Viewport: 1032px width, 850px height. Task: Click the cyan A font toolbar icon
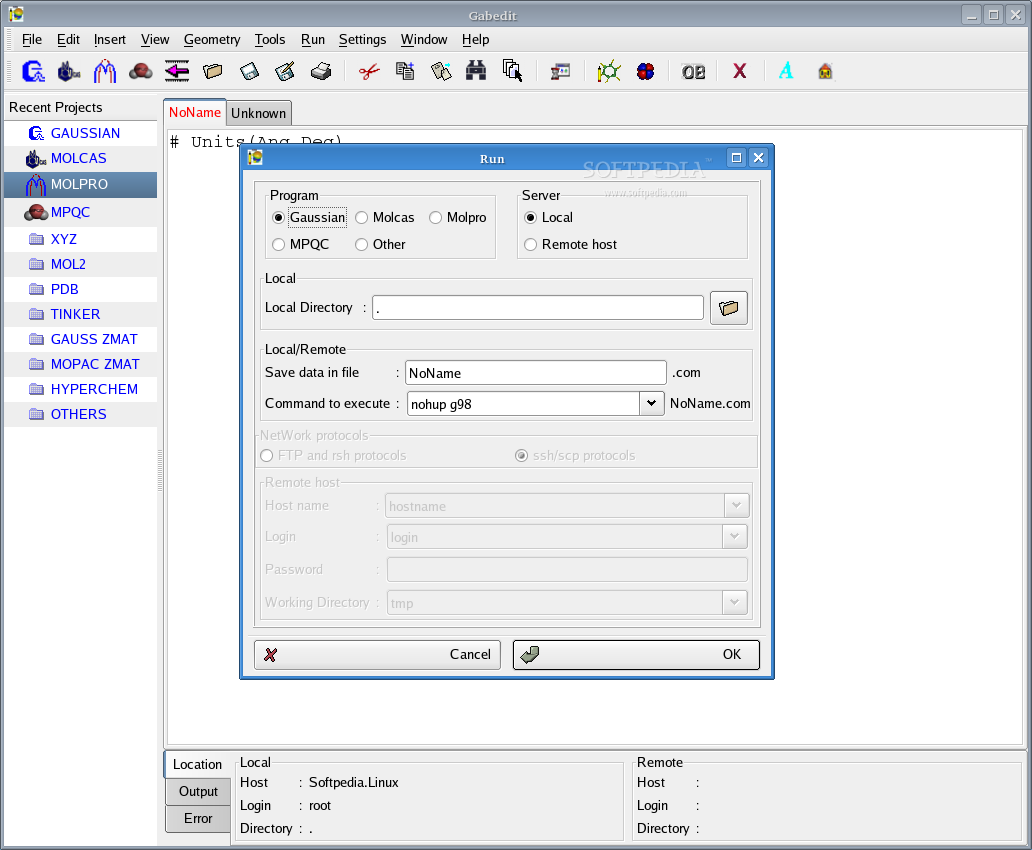[x=786, y=71]
